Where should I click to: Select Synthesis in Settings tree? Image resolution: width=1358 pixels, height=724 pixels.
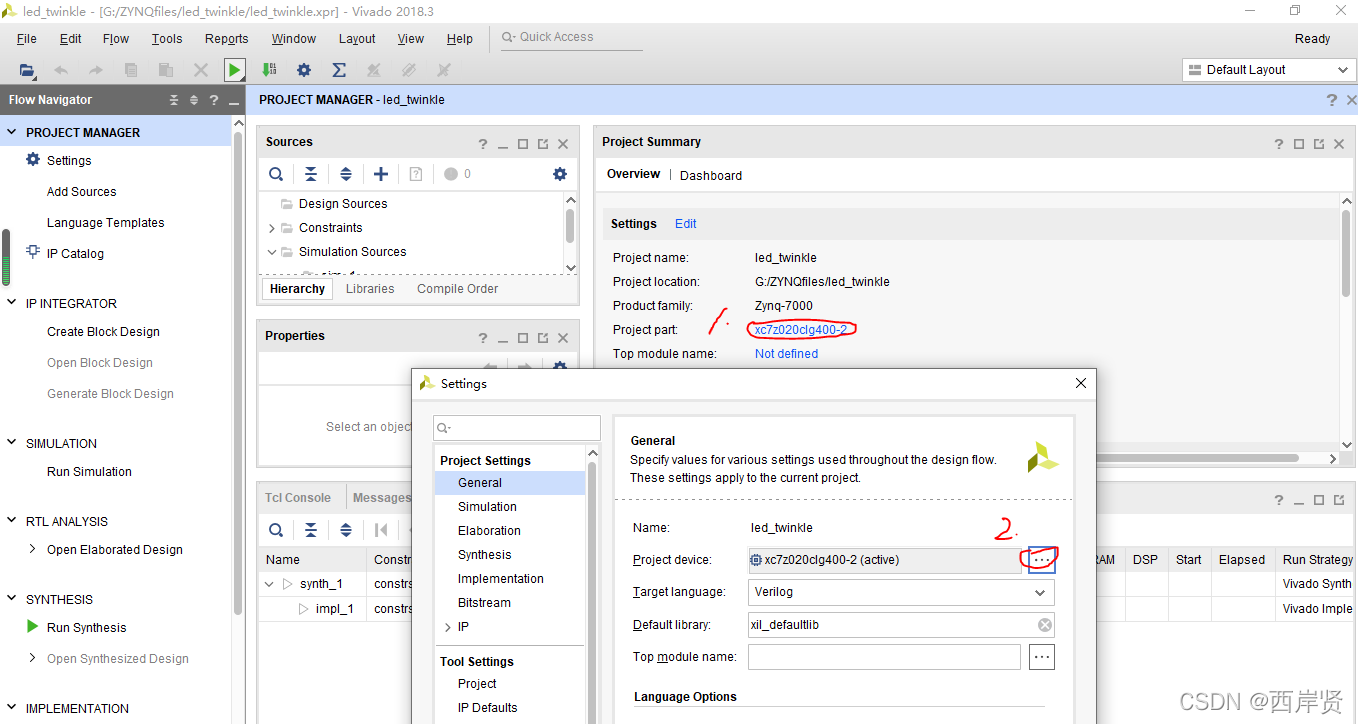[484, 555]
